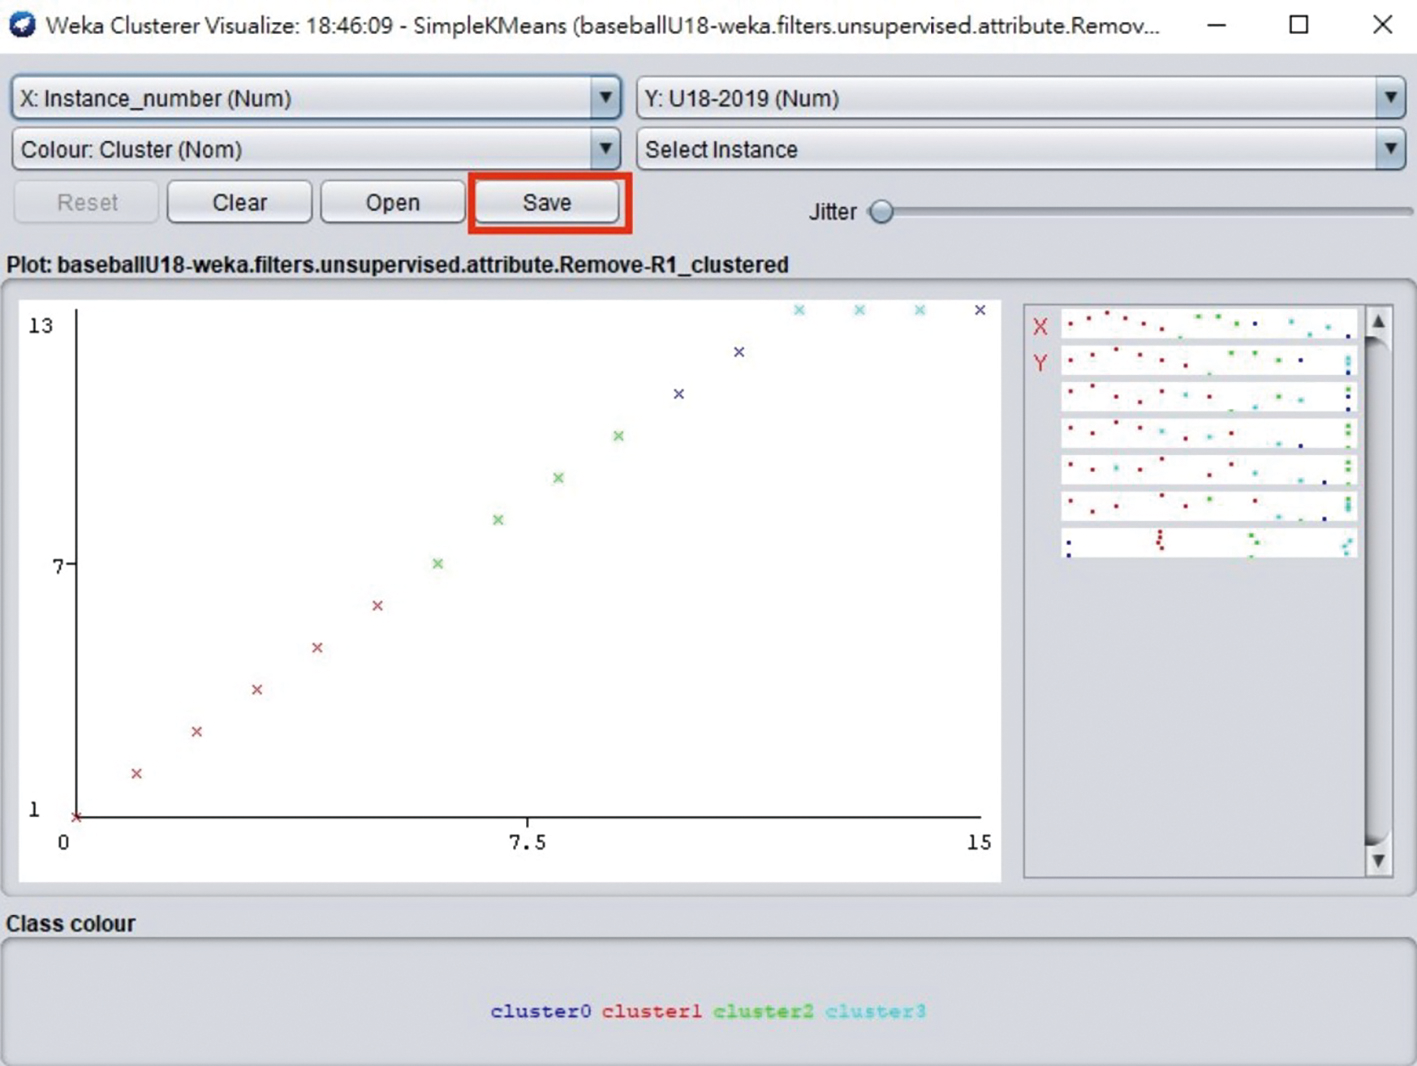Click the attribute panel vertical scrollbar thumb
Screen dimensions: 1417x1066
1378,590
